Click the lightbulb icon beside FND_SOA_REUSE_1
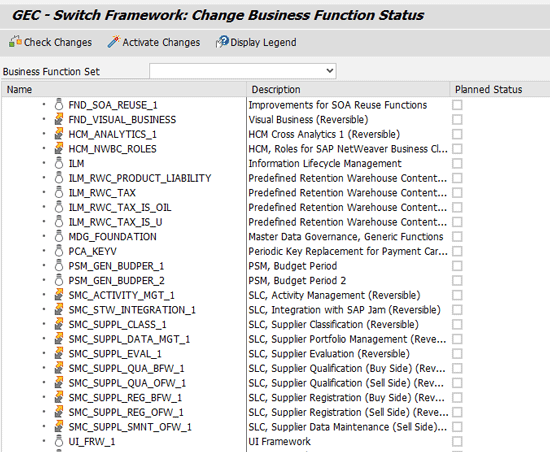 coord(59,104)
